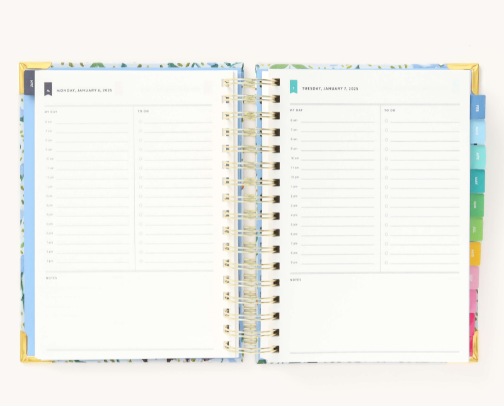504x406 pixels.
Task: Click the teal bookmark icon on Tuesday page
Action: coord(293,87)
